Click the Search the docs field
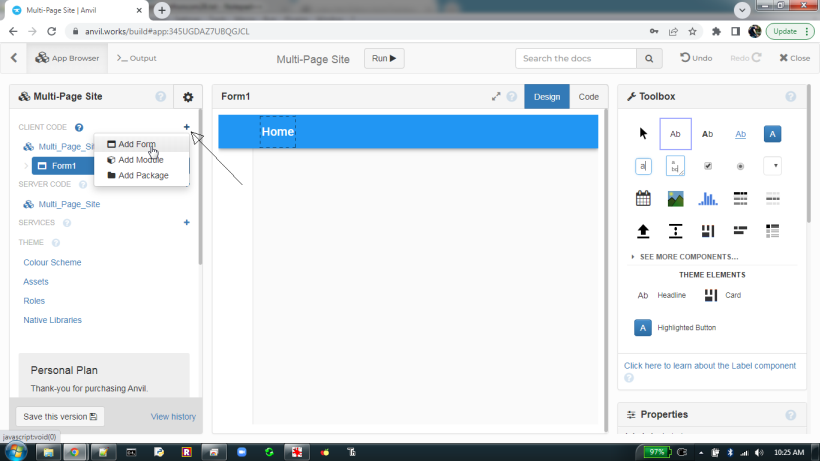This screenshot has width=820, height=461. click(578, 58)
